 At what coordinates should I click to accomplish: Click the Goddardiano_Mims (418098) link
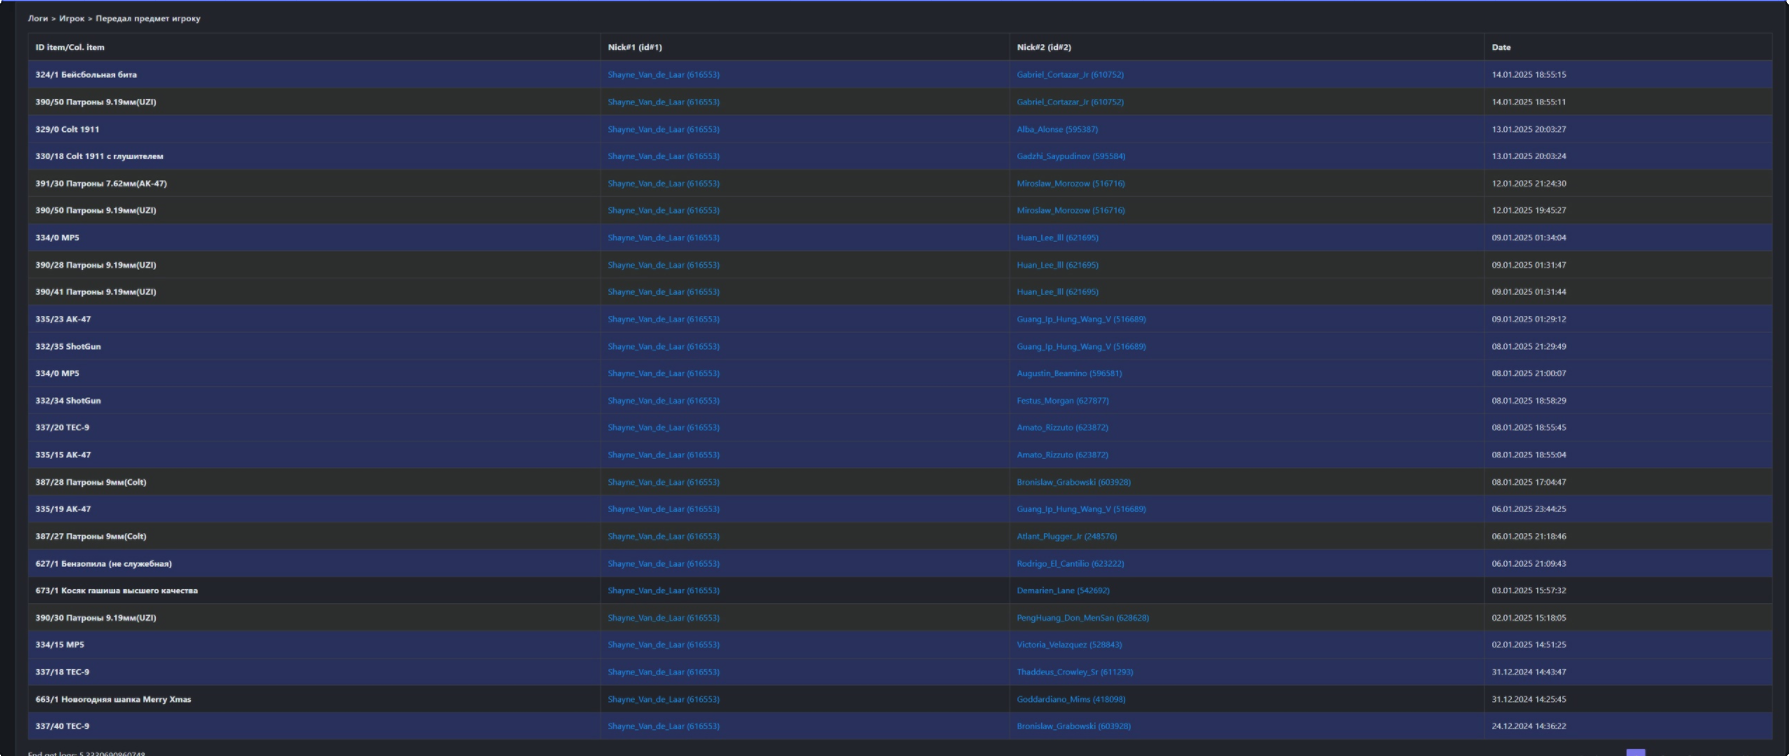point(1070,699)
